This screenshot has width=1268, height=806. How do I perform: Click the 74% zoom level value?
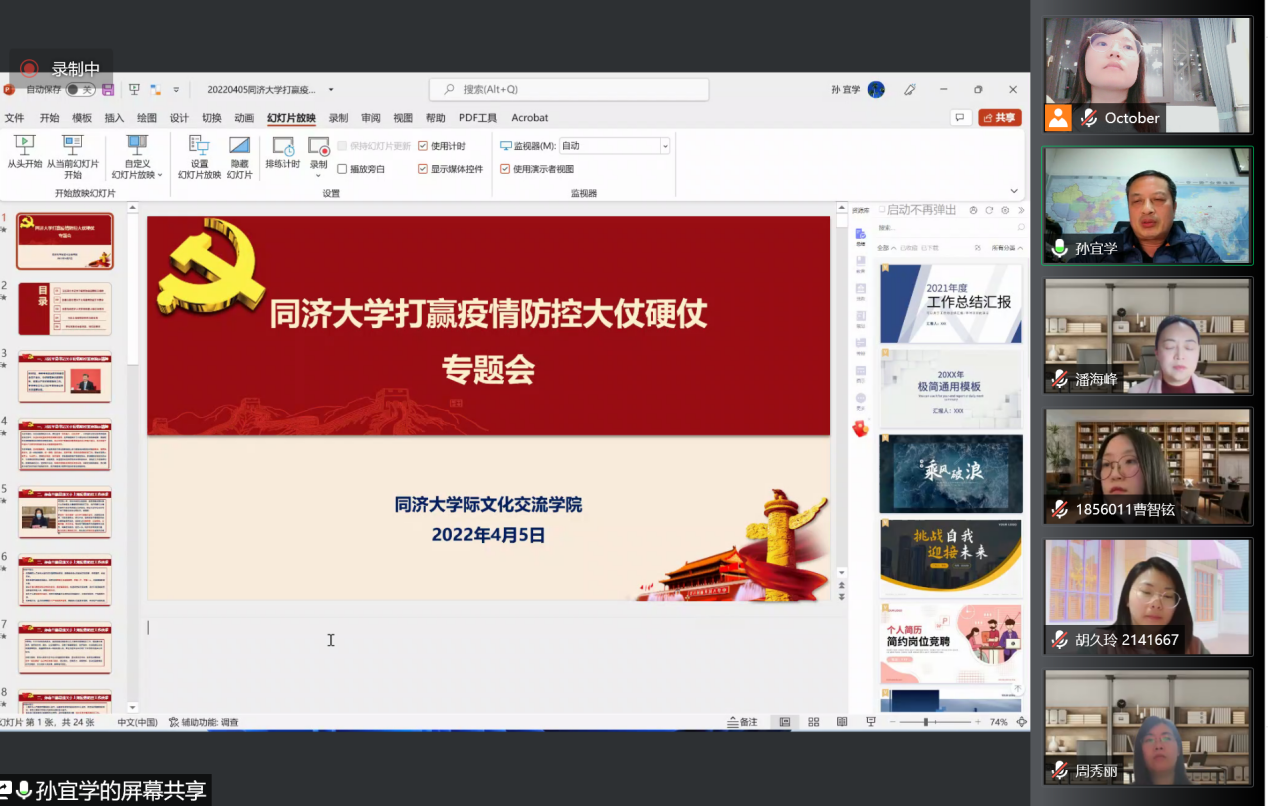[x=998, y=722]
